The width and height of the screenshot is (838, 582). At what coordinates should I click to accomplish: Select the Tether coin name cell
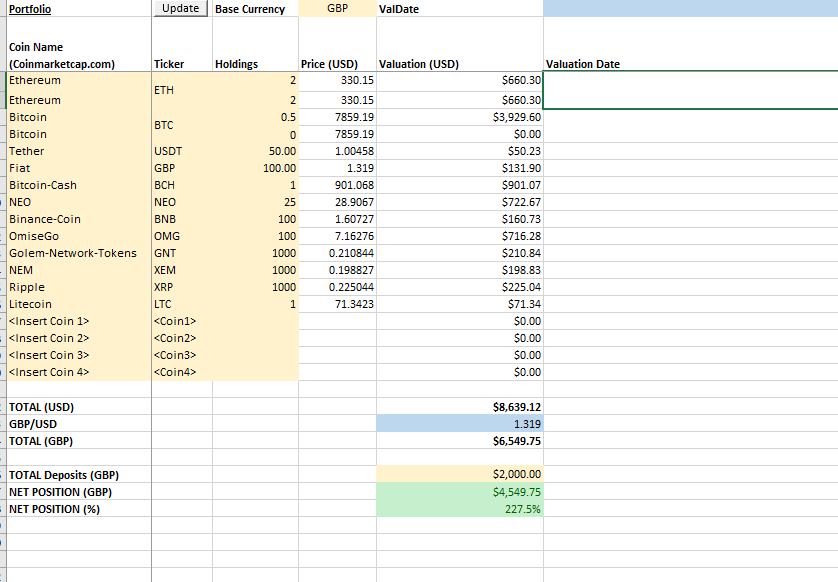(79, 151)
